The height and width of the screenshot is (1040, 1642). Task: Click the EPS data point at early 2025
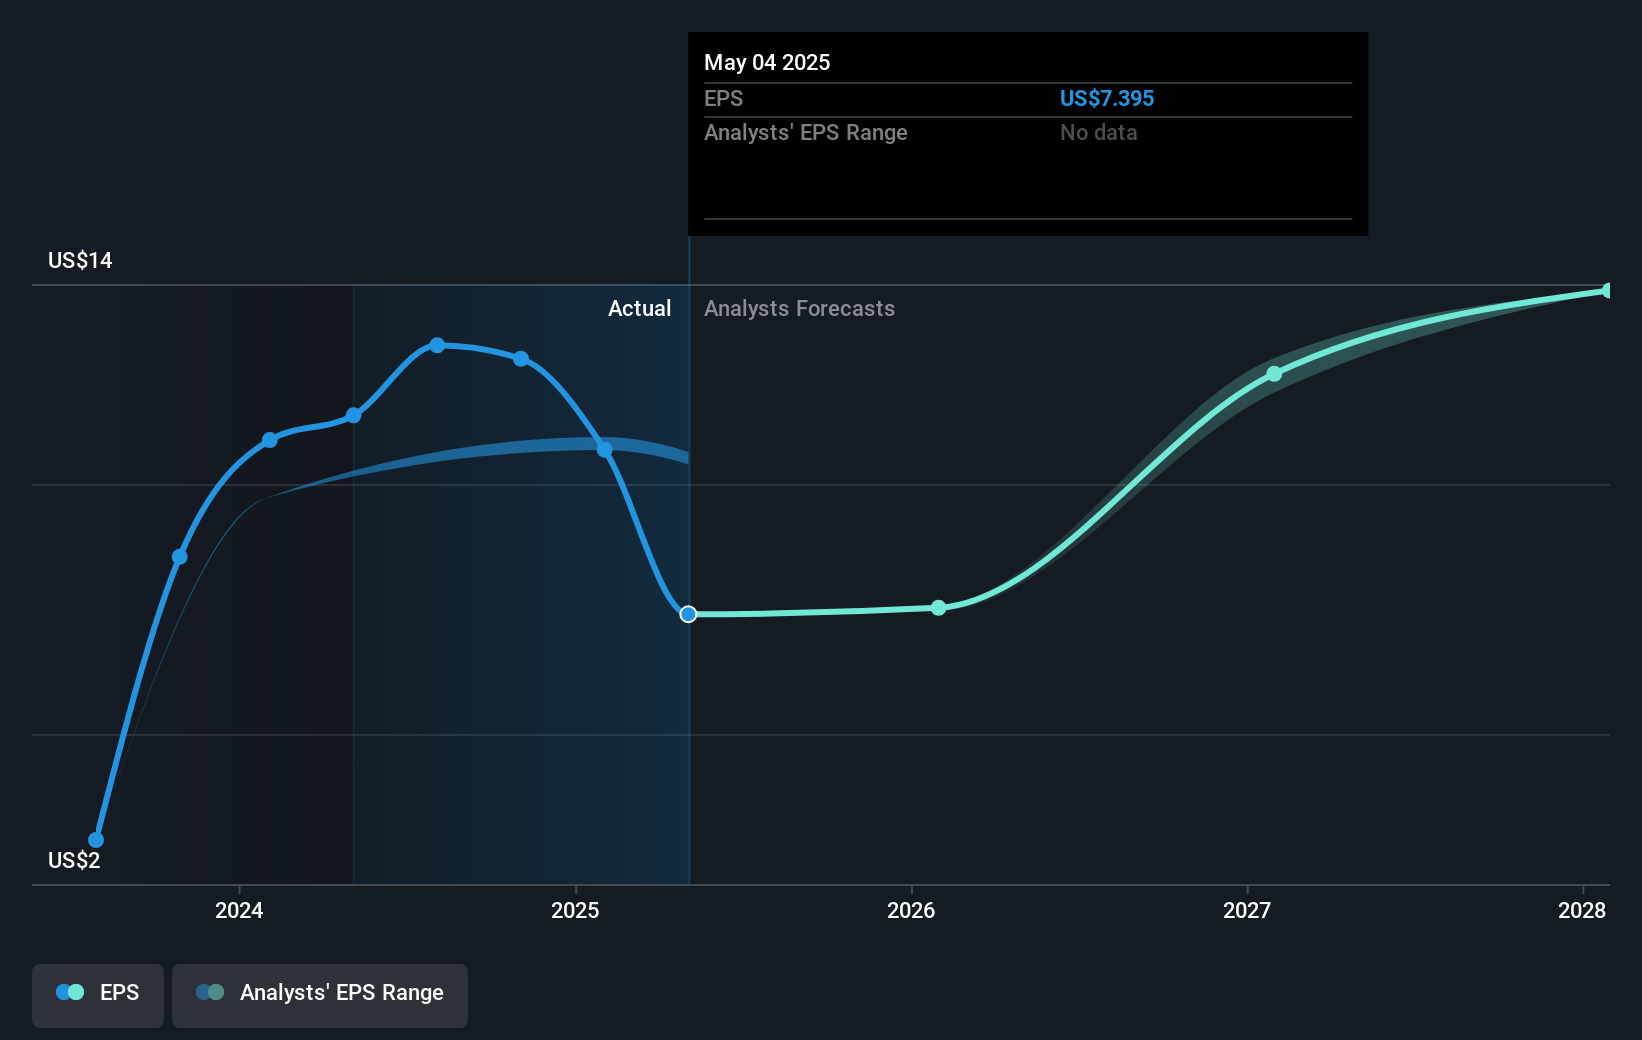(605, 450)
